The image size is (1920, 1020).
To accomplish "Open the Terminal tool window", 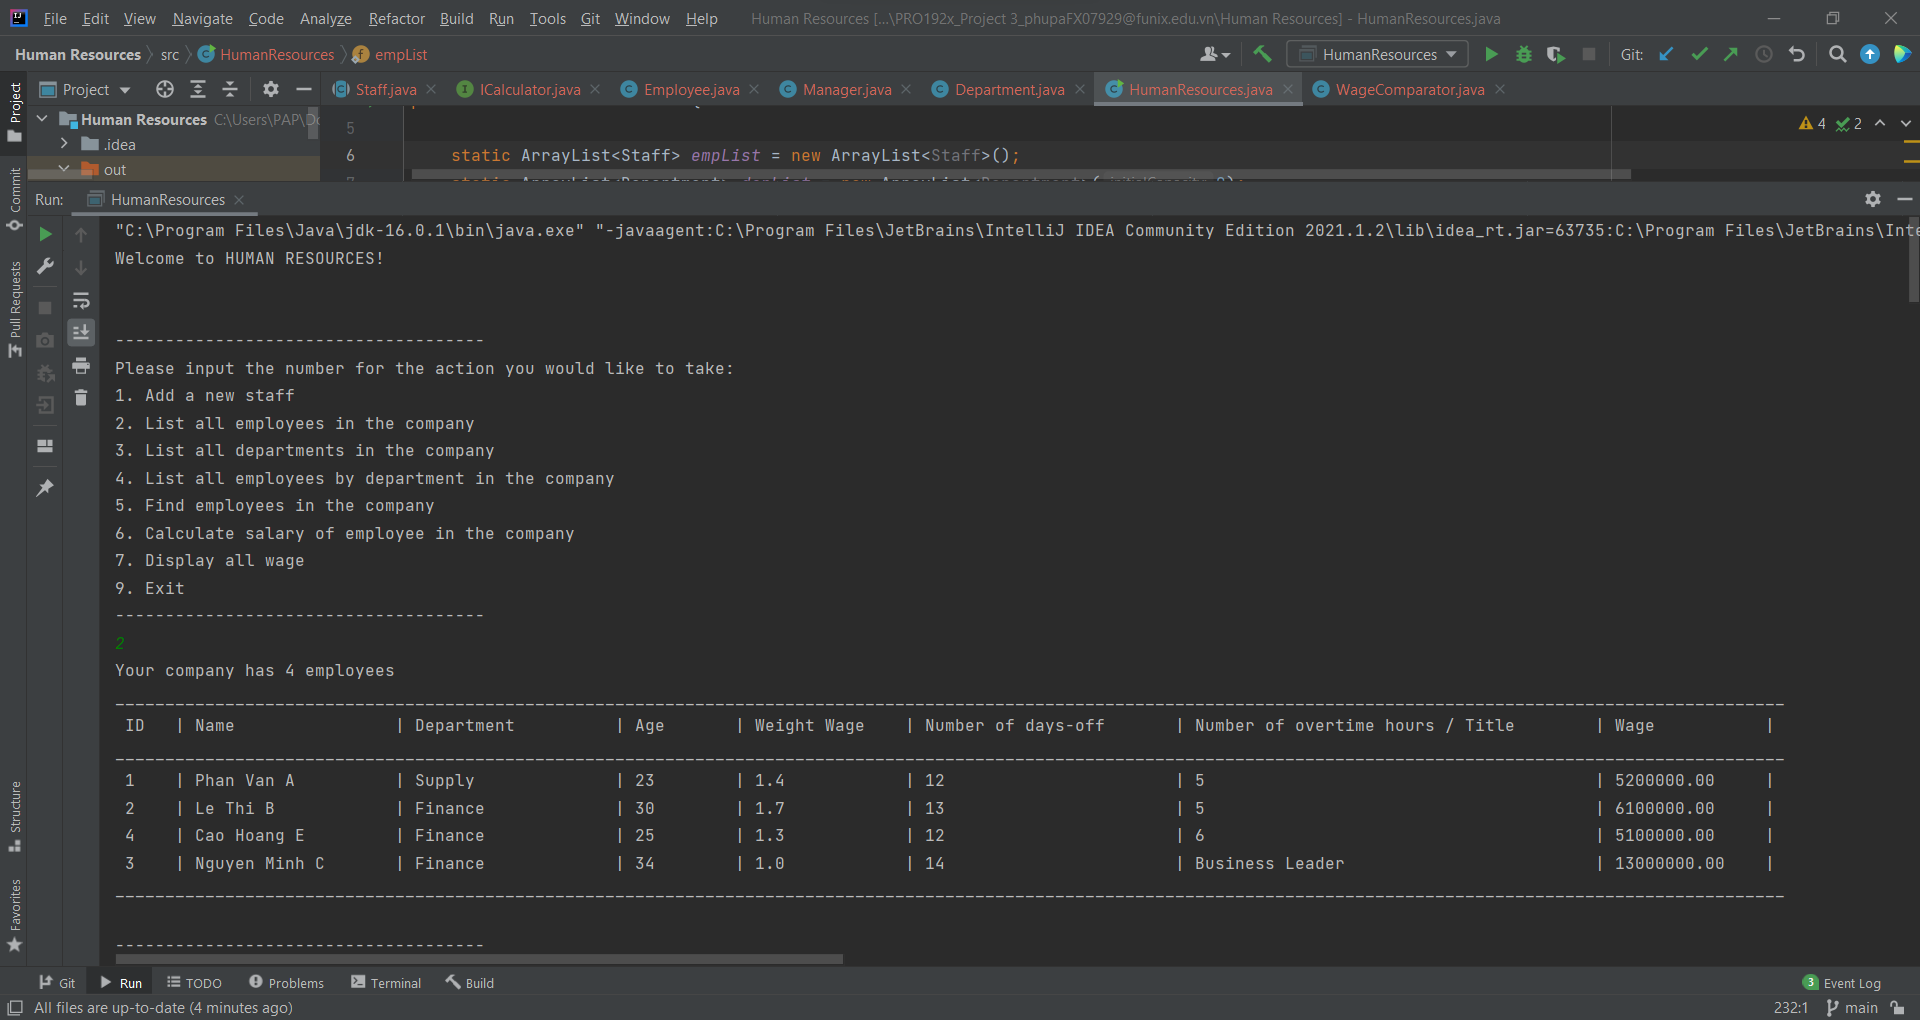I will click(x=386, y=983).
